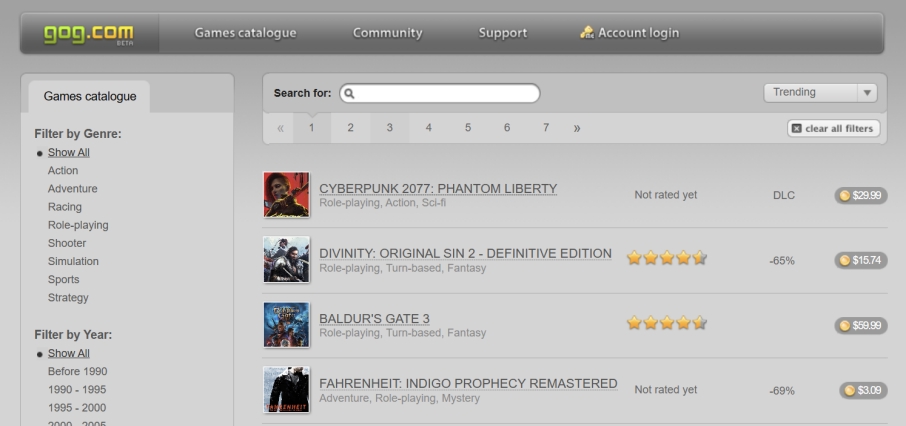
Task: Open Baldur's Gate 3 cover thumbnail
Action: click(287, 325)
